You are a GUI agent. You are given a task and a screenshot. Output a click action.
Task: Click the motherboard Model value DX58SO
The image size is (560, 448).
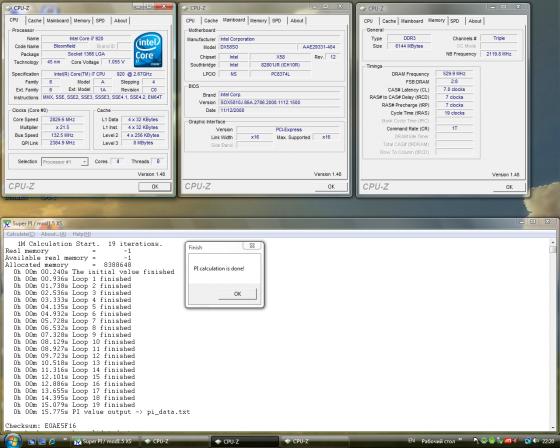[257, 47]
